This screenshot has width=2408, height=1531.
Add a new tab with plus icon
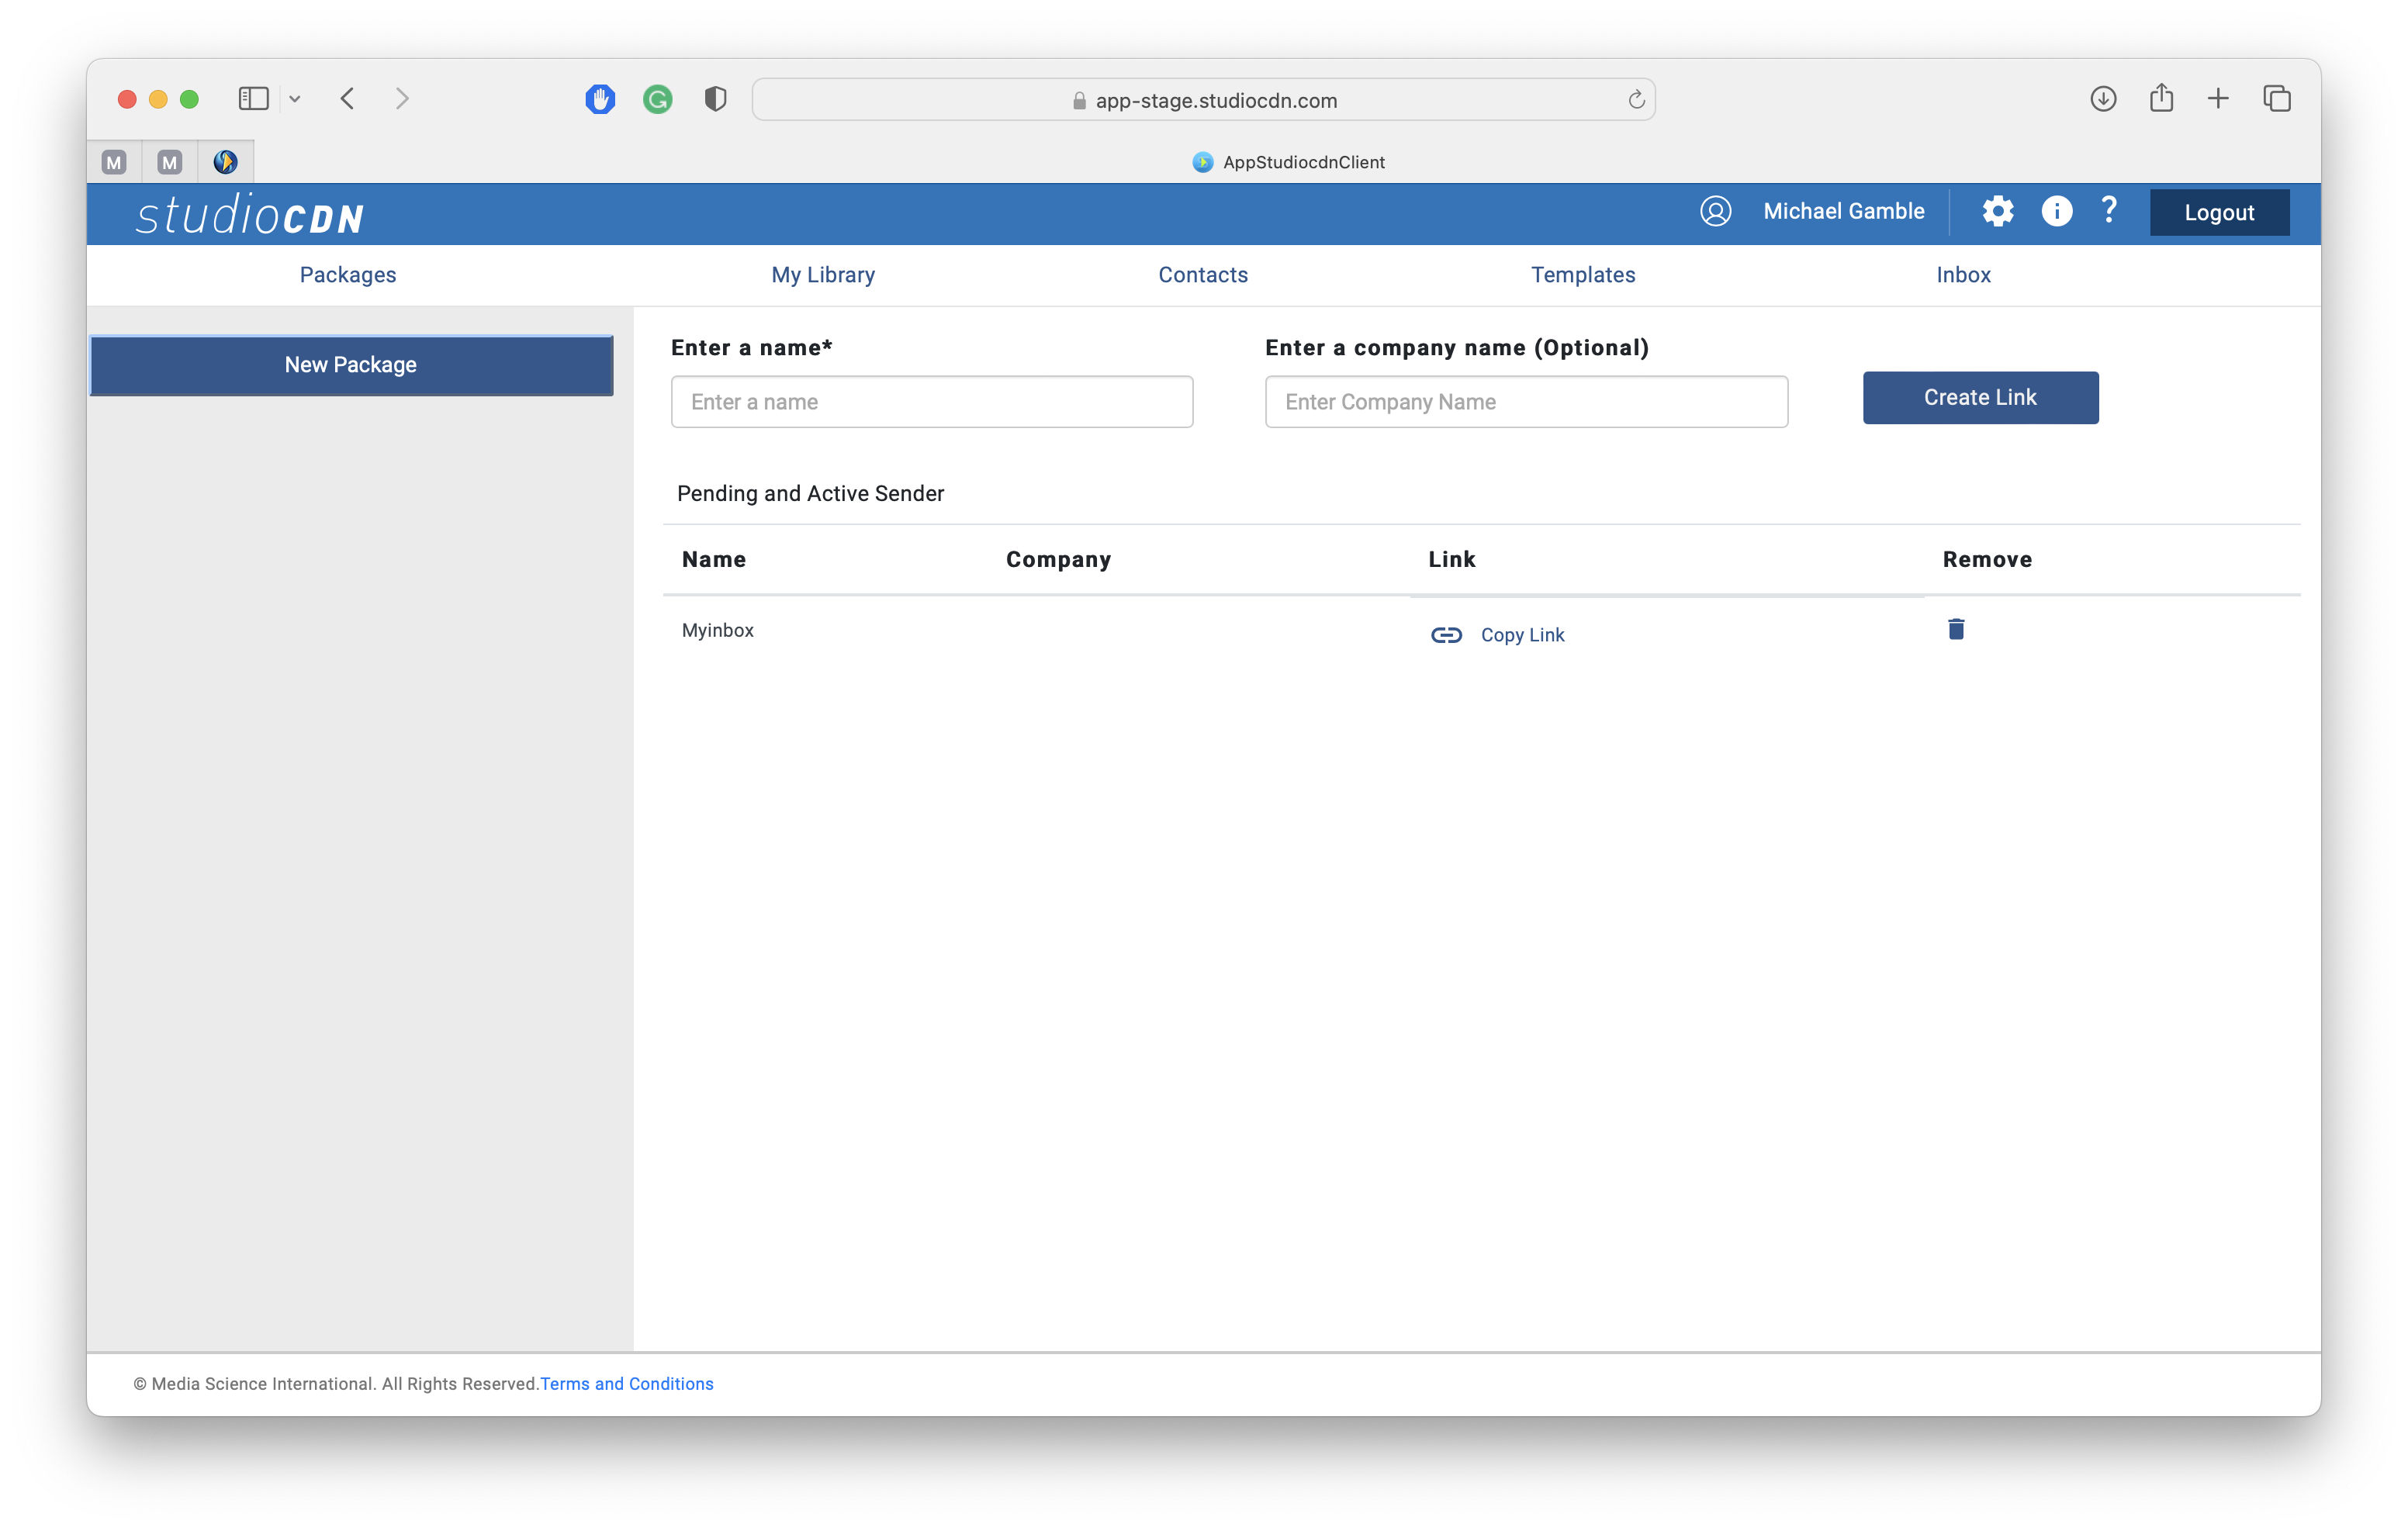tap(2218, 99)
